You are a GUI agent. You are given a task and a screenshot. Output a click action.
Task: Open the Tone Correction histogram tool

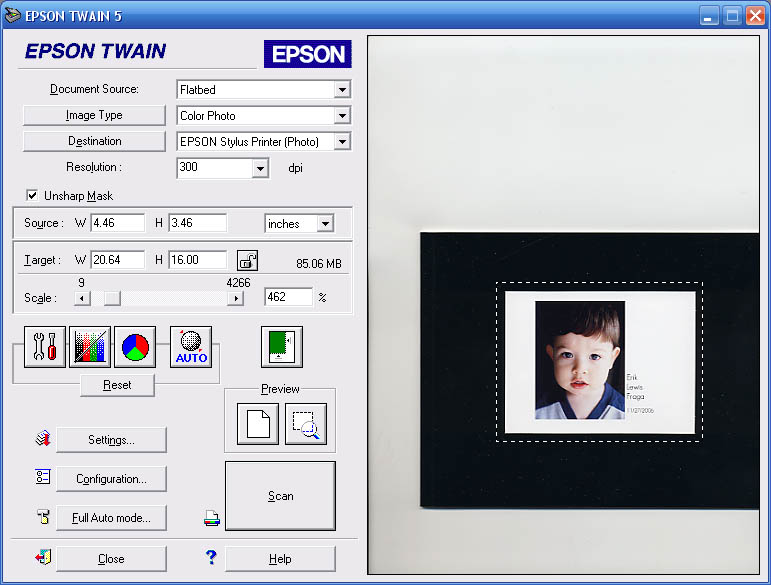[90, 347]
